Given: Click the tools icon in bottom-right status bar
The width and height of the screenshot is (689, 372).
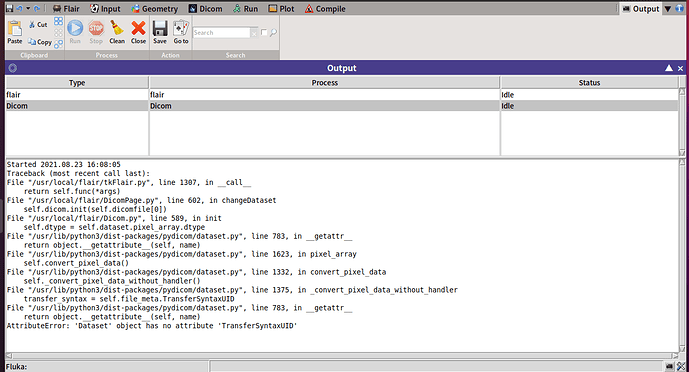Looking at the screenshot, I should pyautogui.click(x=681, y=366).
